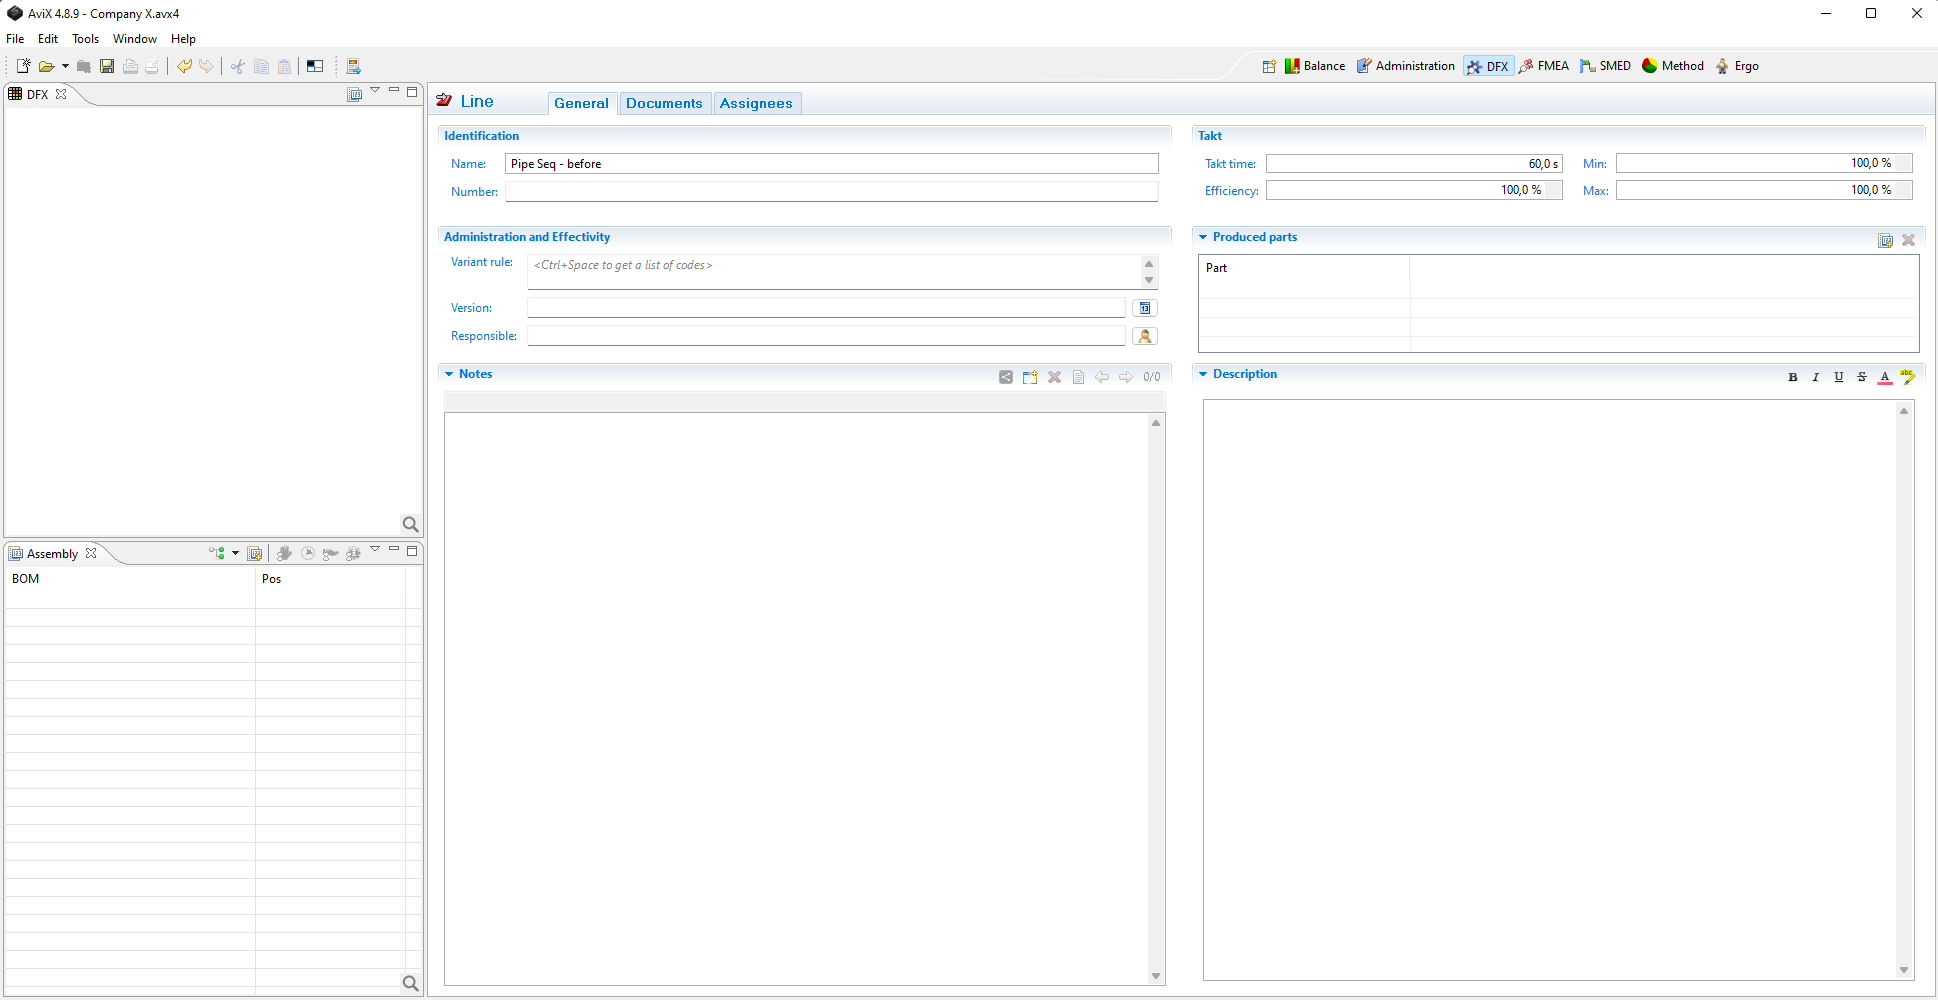Open the dropdown arrow beside Open folder
This screenshot has width=1938, height=1000.
pos(65,66)
